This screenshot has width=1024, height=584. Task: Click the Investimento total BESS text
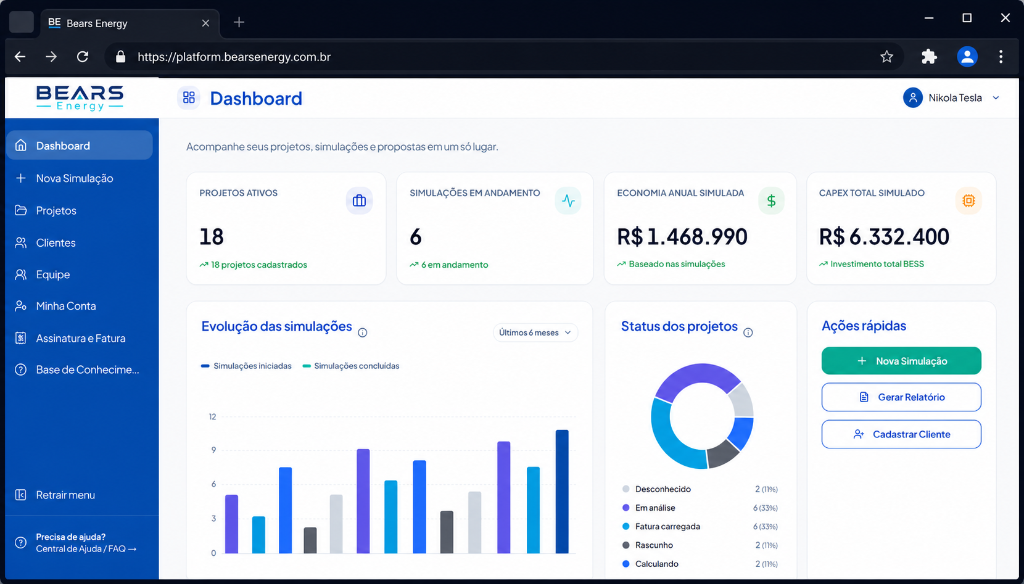pos(877,264)
